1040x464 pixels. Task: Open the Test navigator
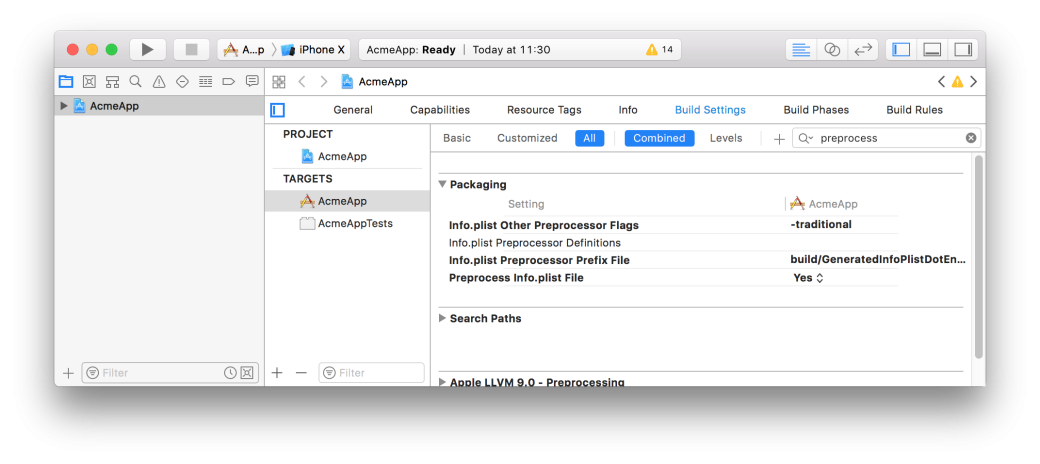tap(182, 82)
